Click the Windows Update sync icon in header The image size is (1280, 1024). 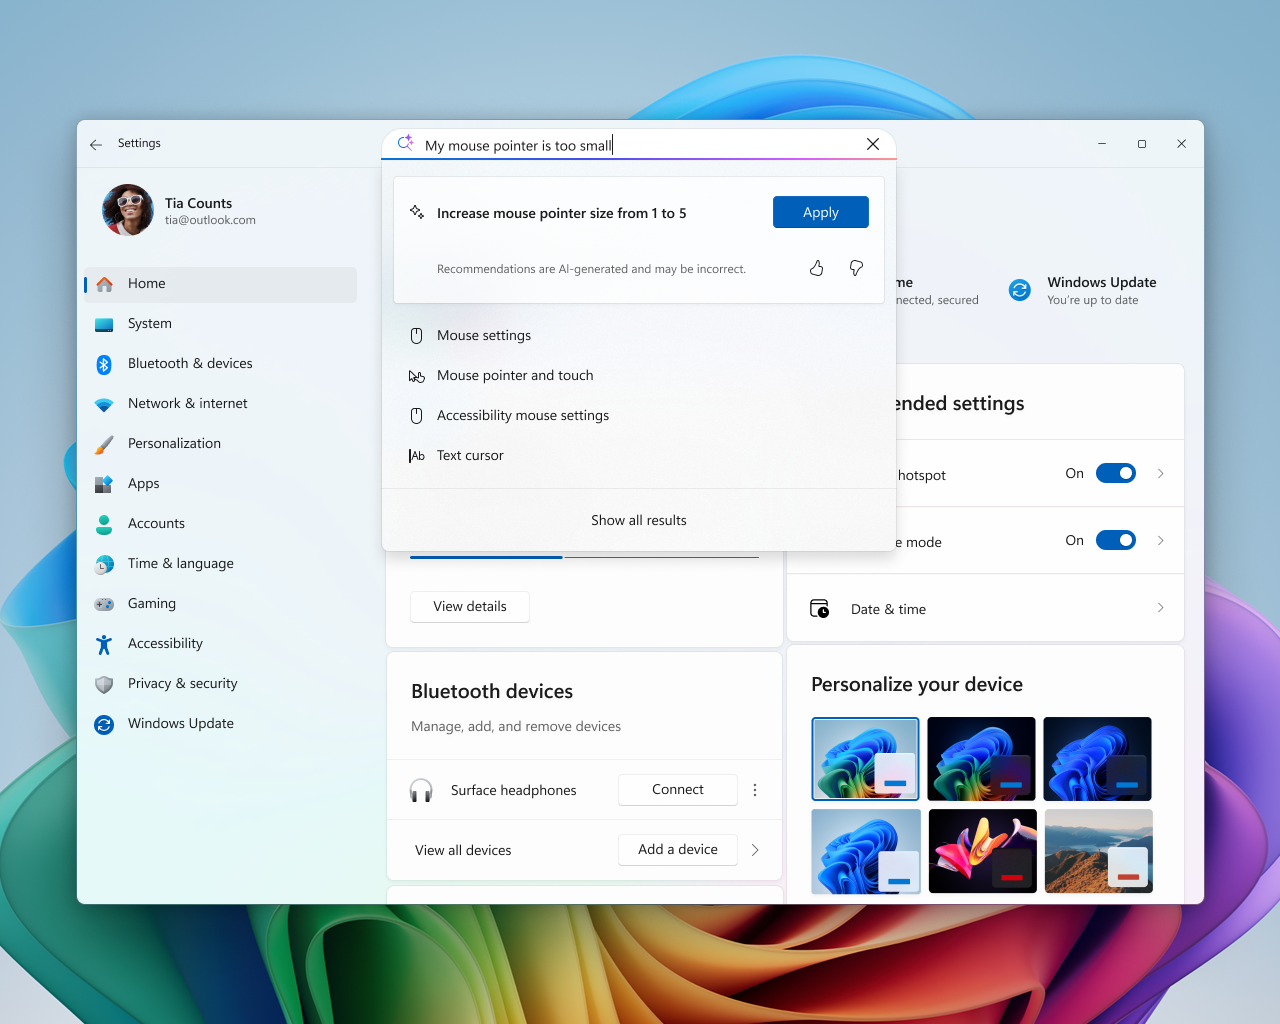(x=1020, y=290)
